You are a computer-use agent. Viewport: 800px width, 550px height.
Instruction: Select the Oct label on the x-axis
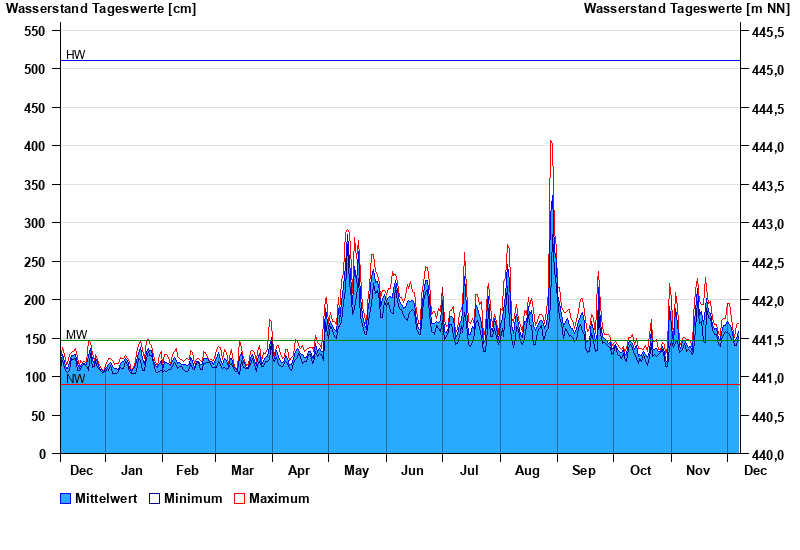pyautogui.click(x=640, y=471)
